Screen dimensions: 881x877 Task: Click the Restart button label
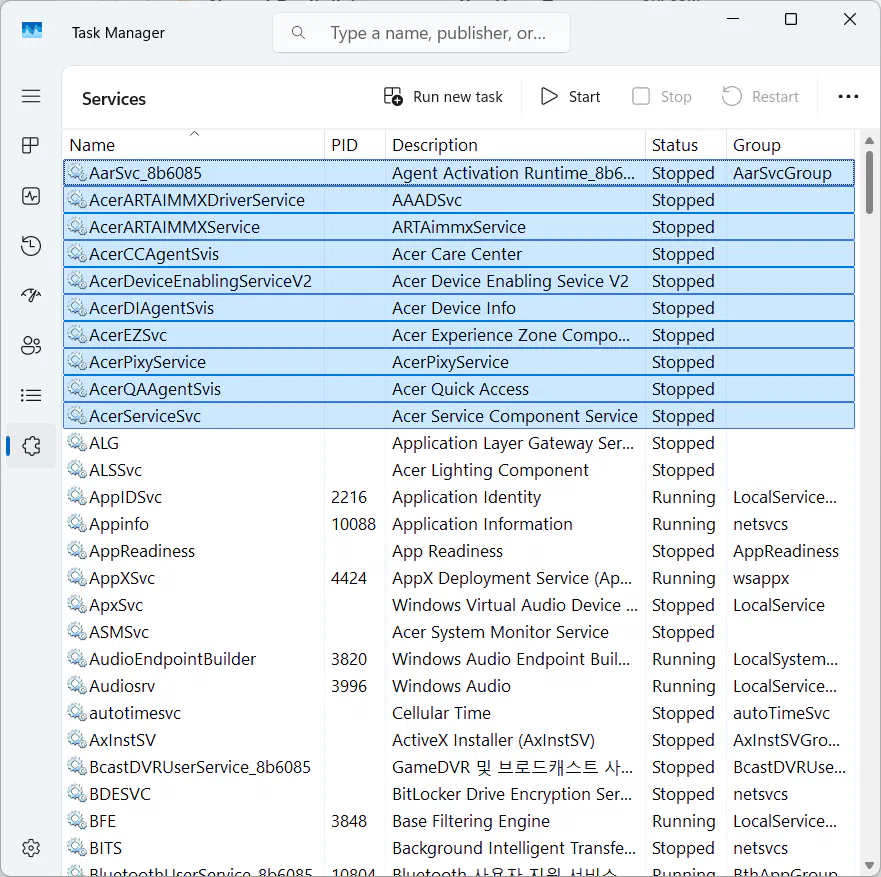pos(775,97)
